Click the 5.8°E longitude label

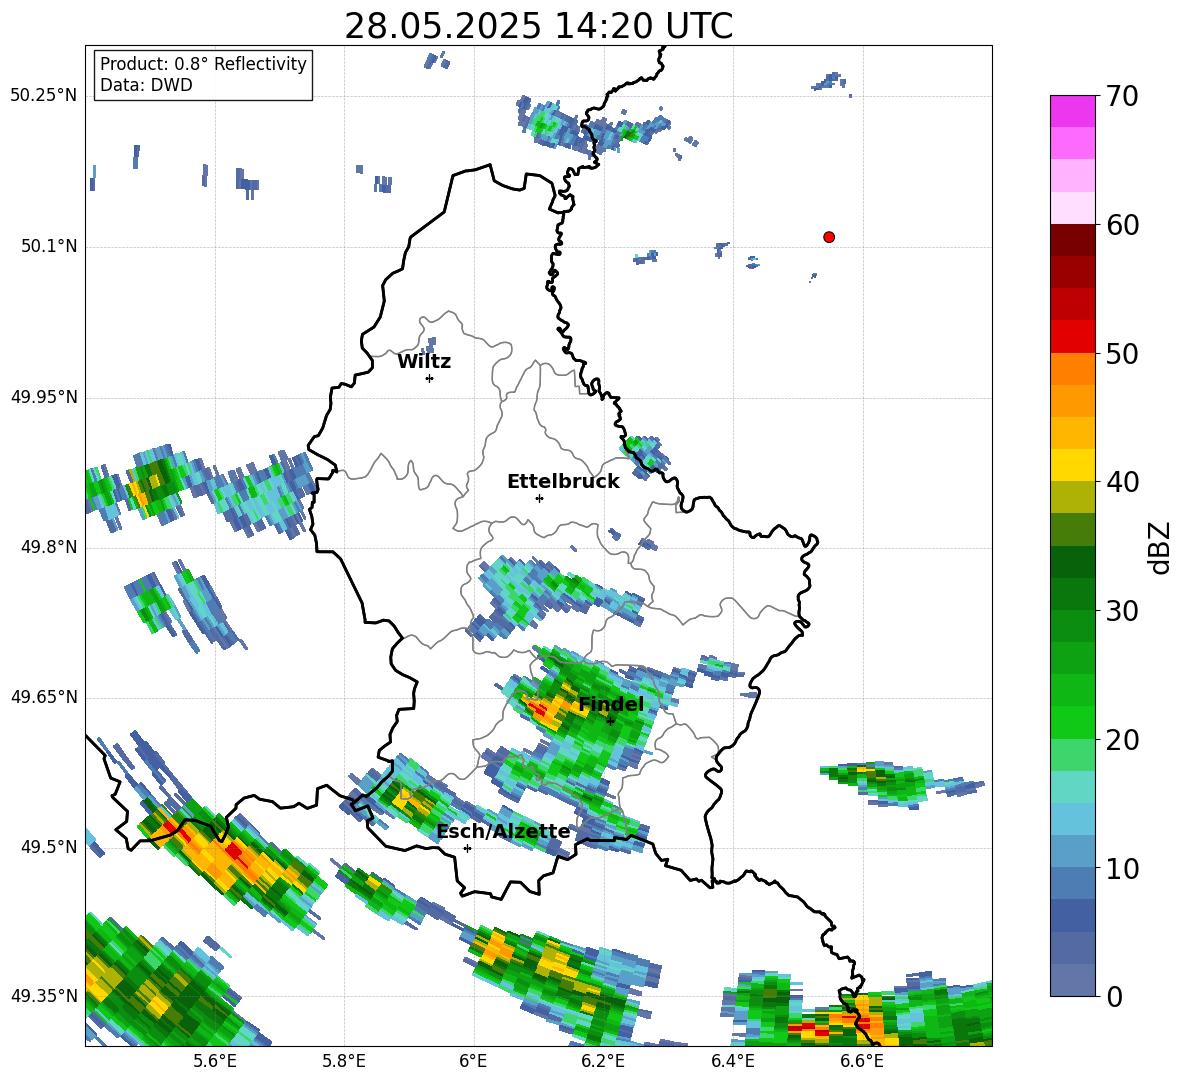tap(344, 1061)
